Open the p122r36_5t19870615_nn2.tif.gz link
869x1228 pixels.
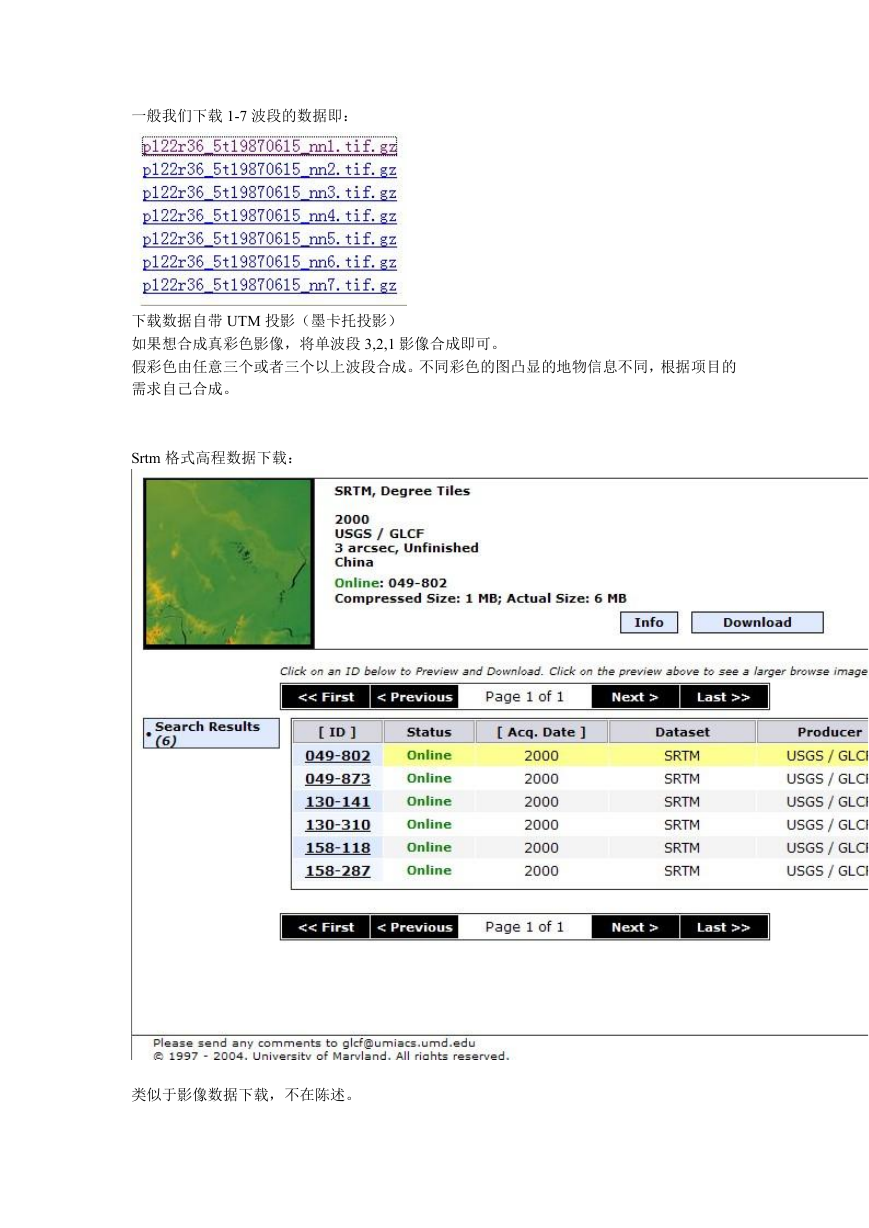tap(269, 169)
